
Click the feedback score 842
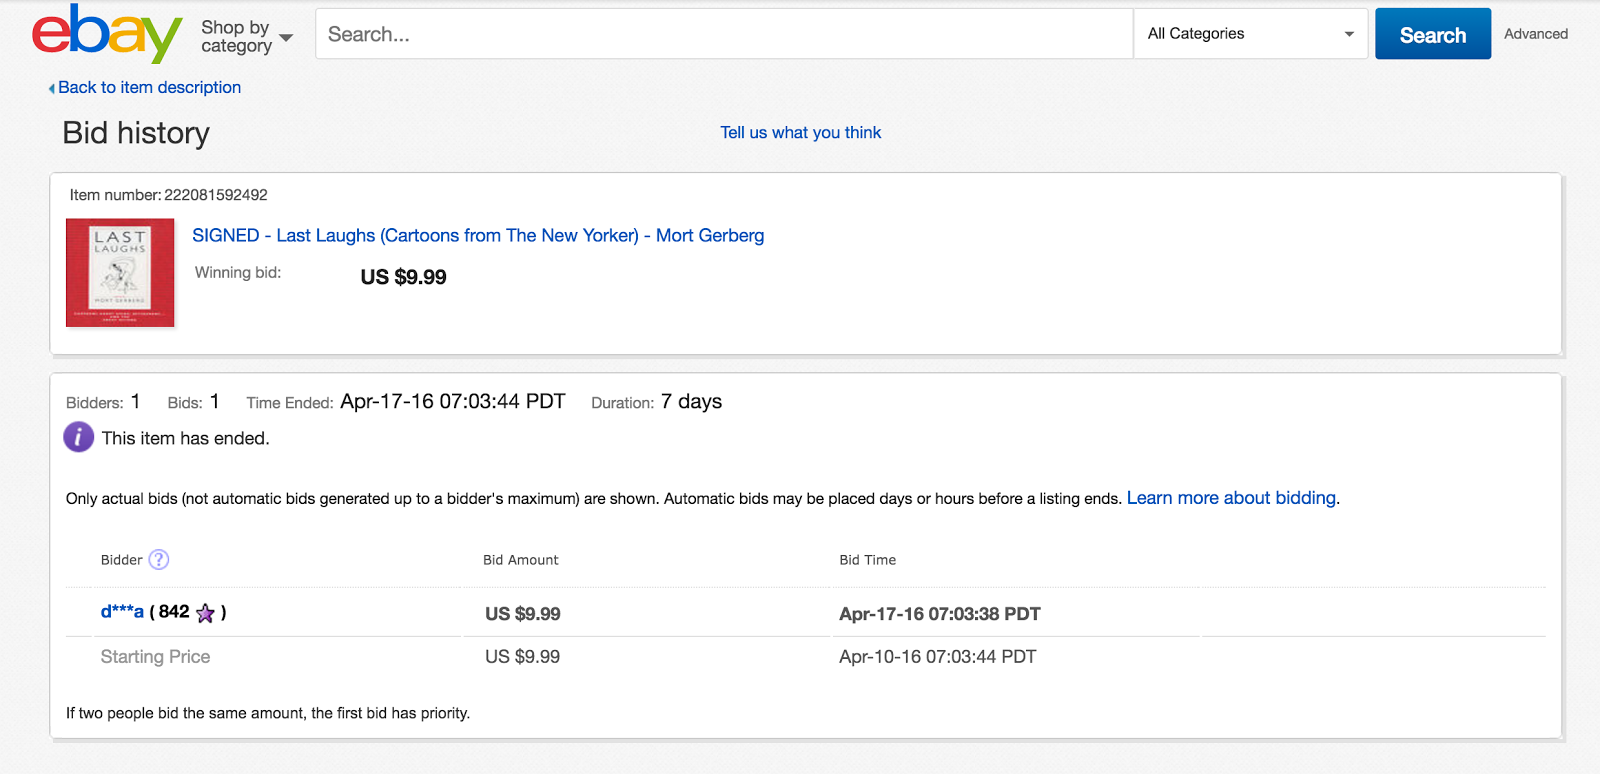click(174, 612)
